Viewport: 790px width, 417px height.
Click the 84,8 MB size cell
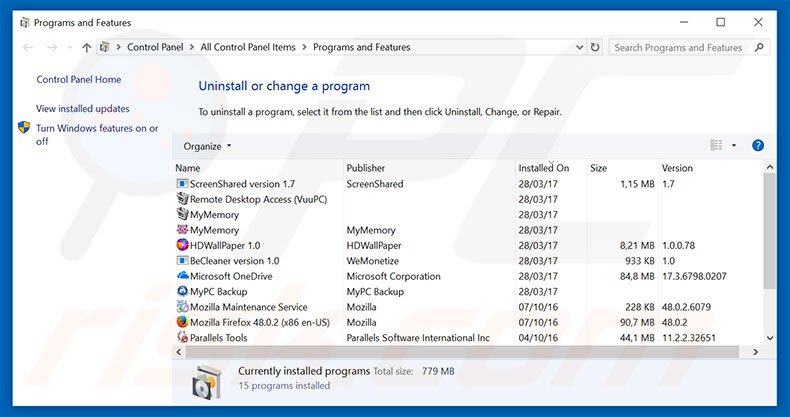pyautogui.click(x=637, y=276)
